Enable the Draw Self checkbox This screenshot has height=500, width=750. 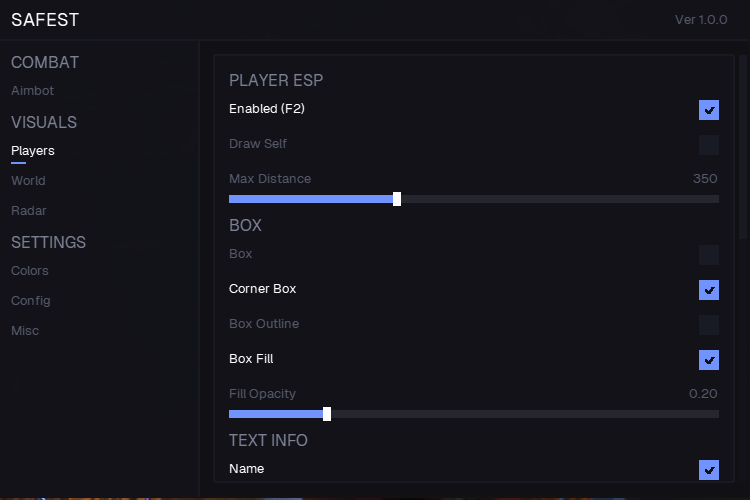click(x=709, y=145)
